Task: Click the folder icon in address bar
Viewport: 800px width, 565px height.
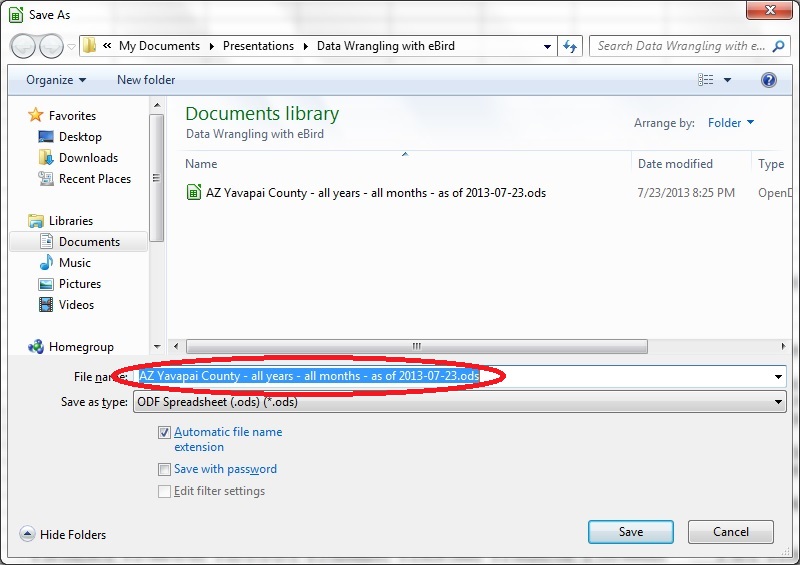Action: [x=89, y=45]
